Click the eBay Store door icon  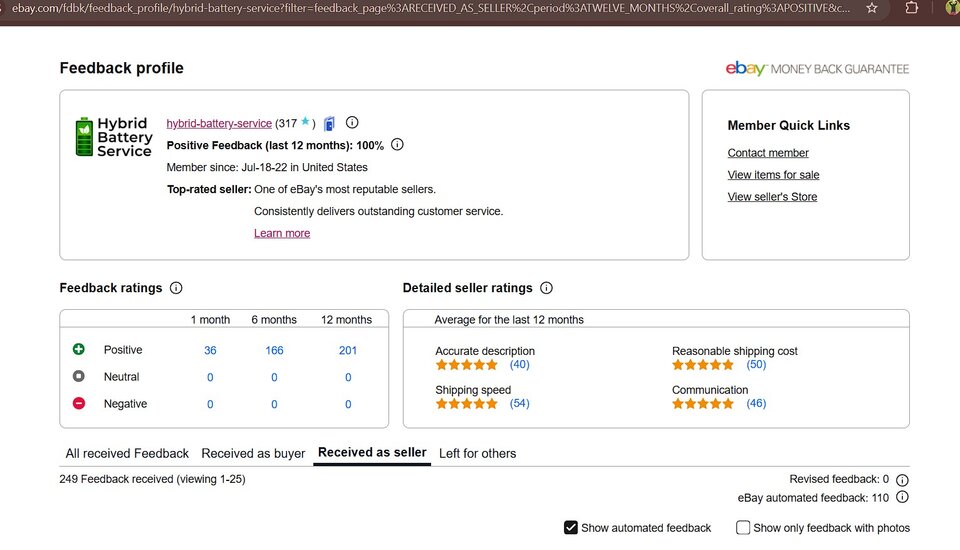pos(330,123)
